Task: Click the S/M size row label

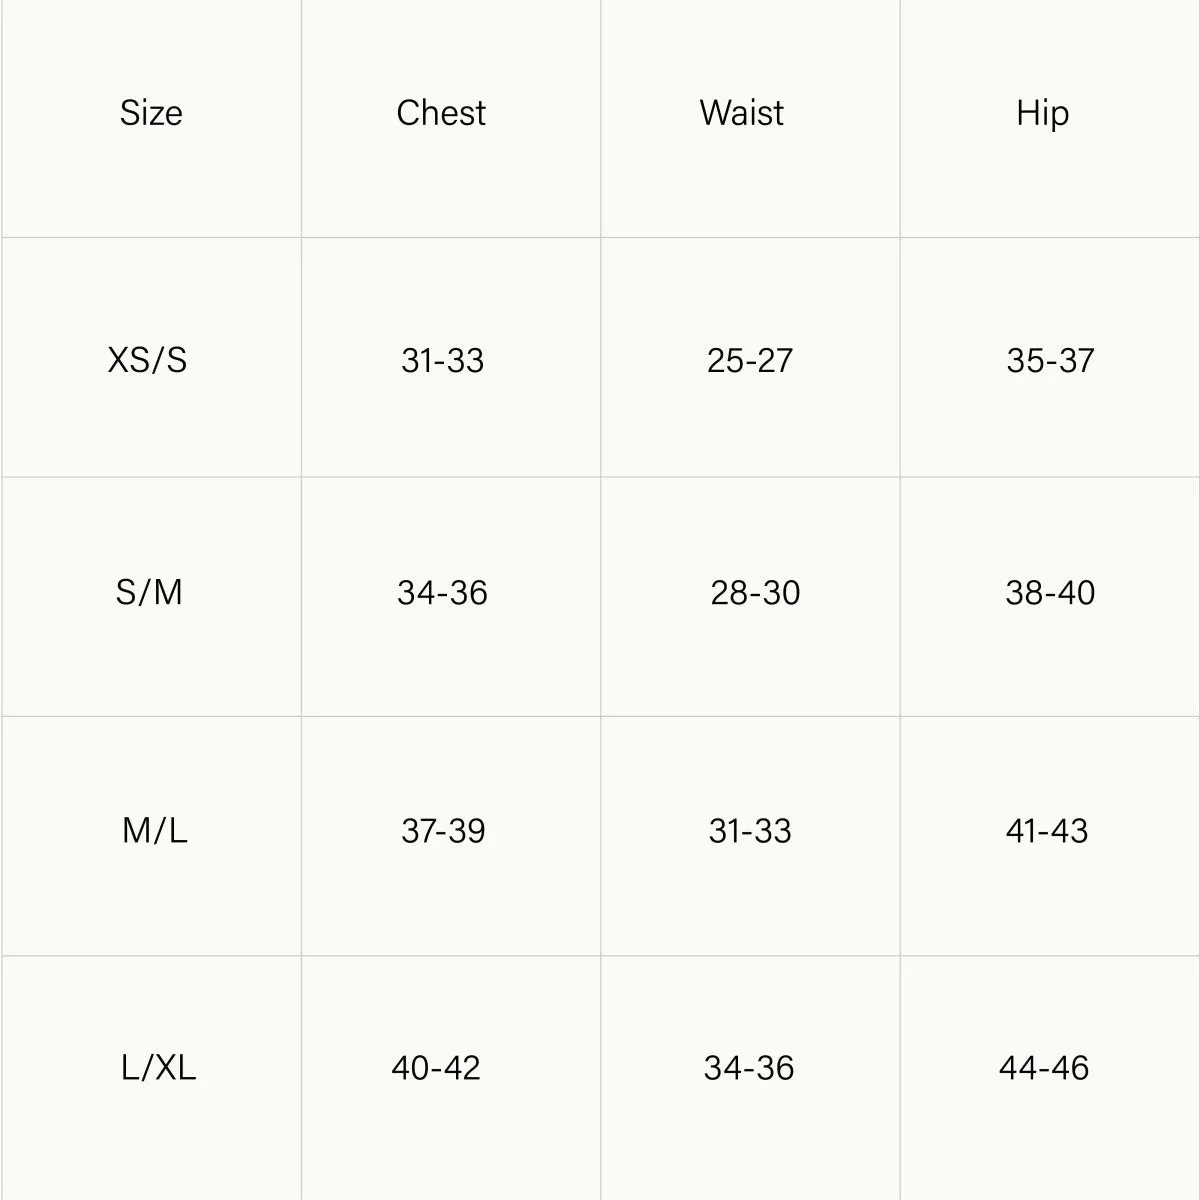Action: click(x=149, y=592)
